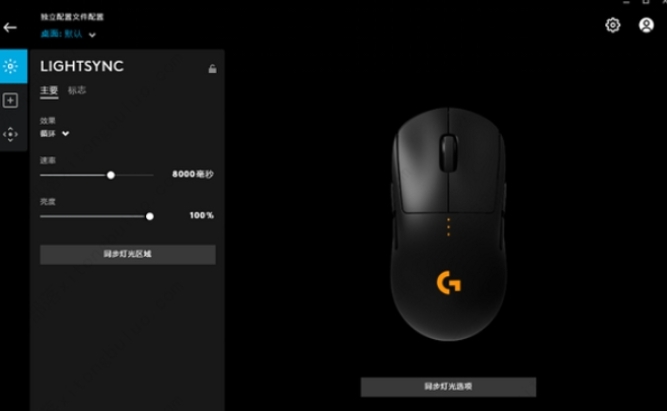Viewport: 667px width, 411px height.
Task: Click the speed slider handle
Action: pos(111,175)
